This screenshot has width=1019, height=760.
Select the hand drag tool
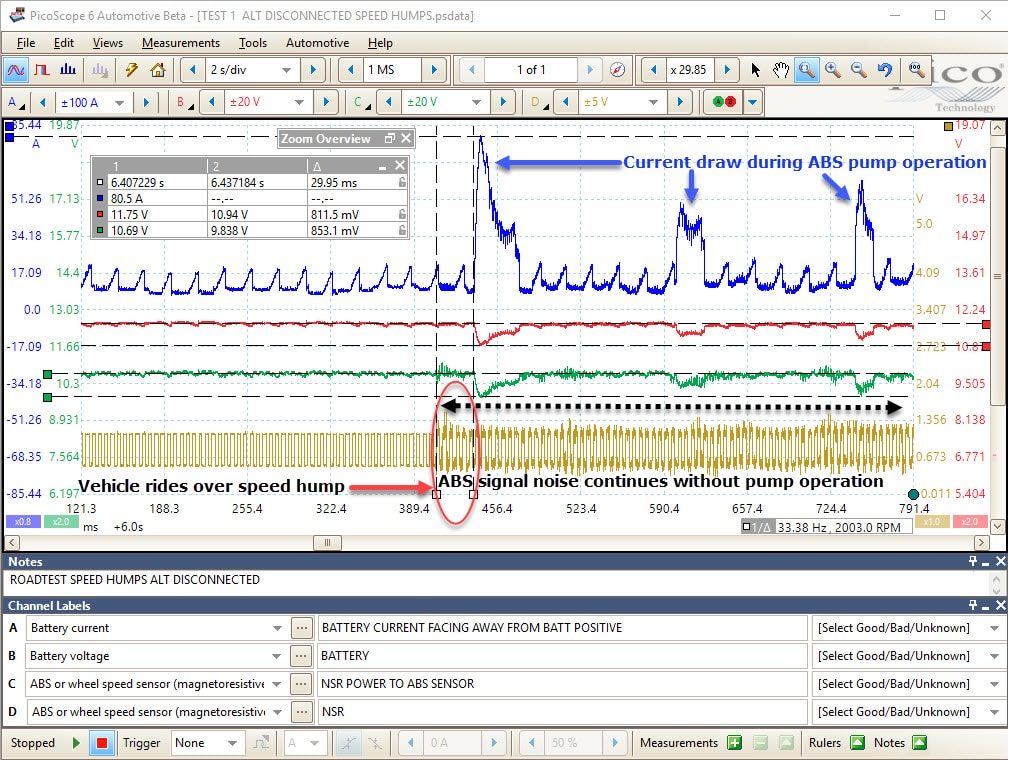tap(780, 70)
